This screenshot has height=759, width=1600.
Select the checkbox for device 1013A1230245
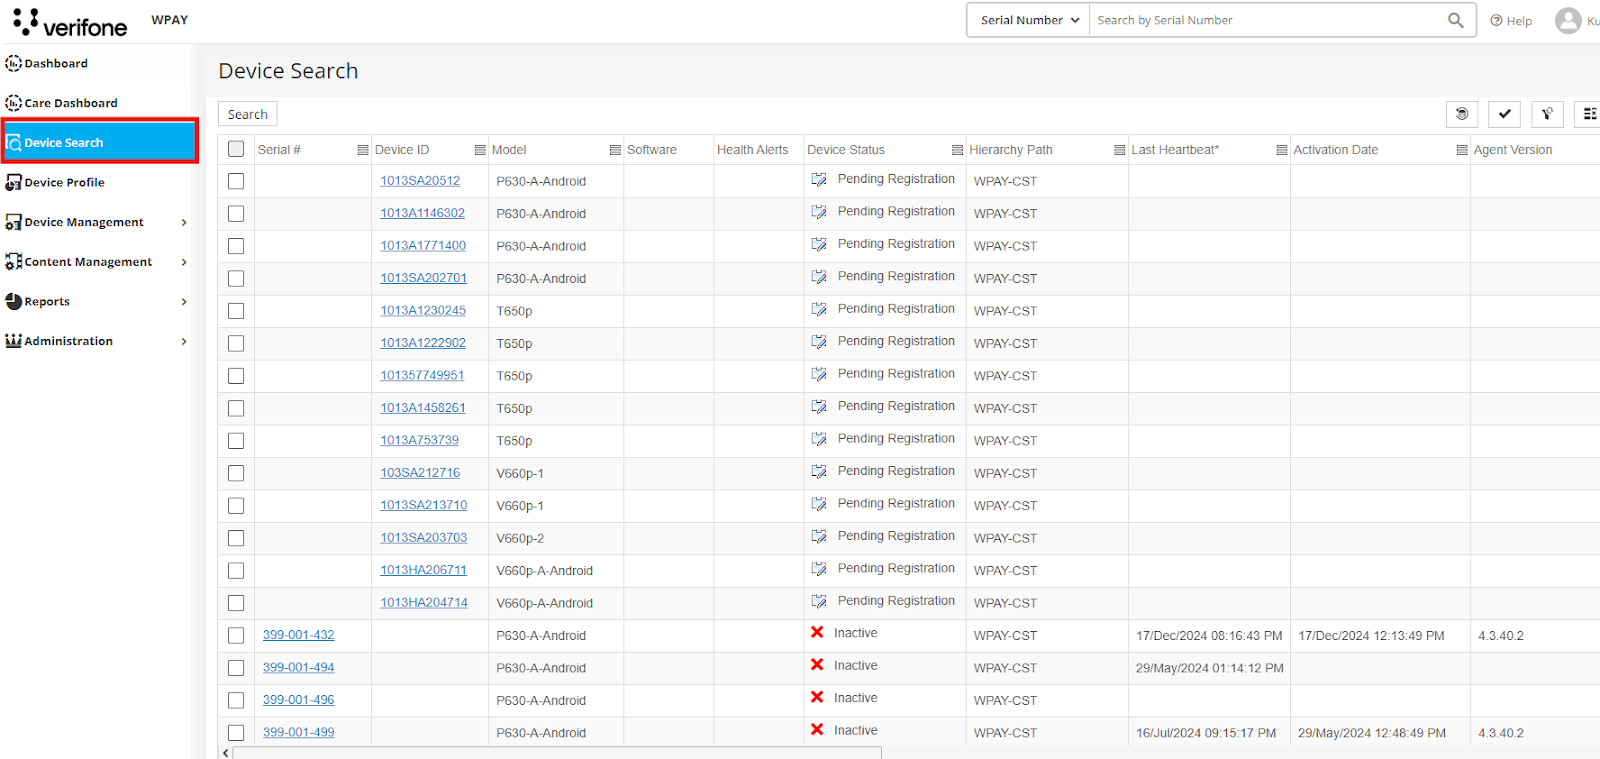pyautogui.click(x=236, y=311)
